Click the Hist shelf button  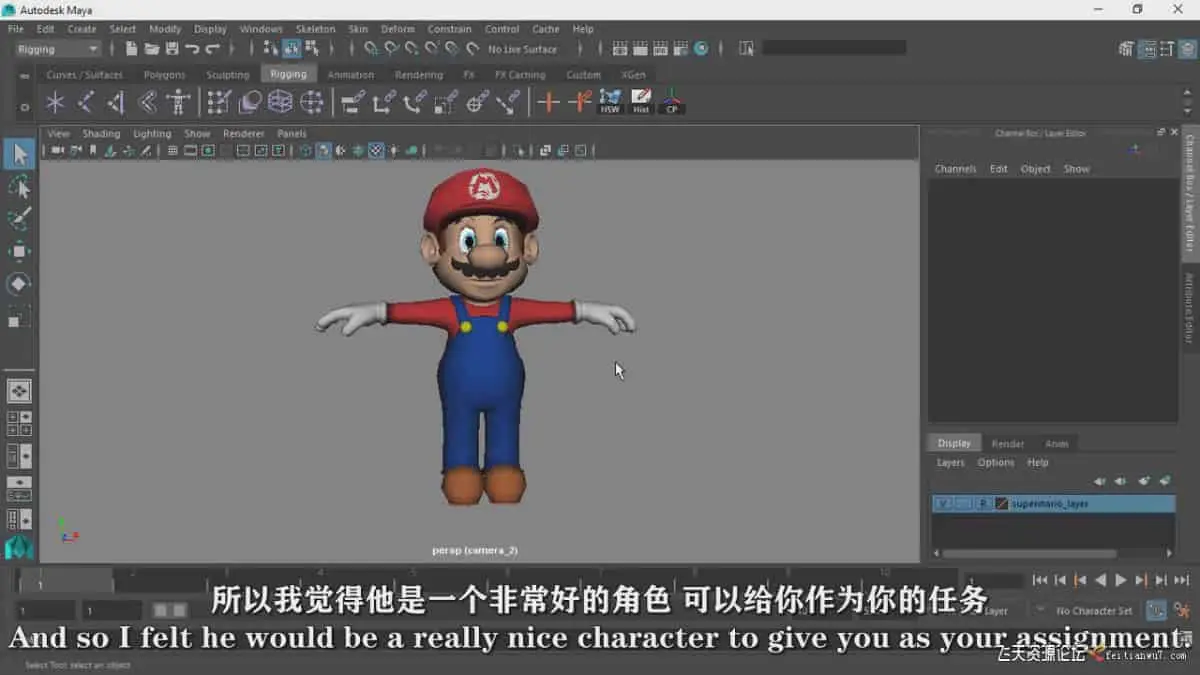641,102
